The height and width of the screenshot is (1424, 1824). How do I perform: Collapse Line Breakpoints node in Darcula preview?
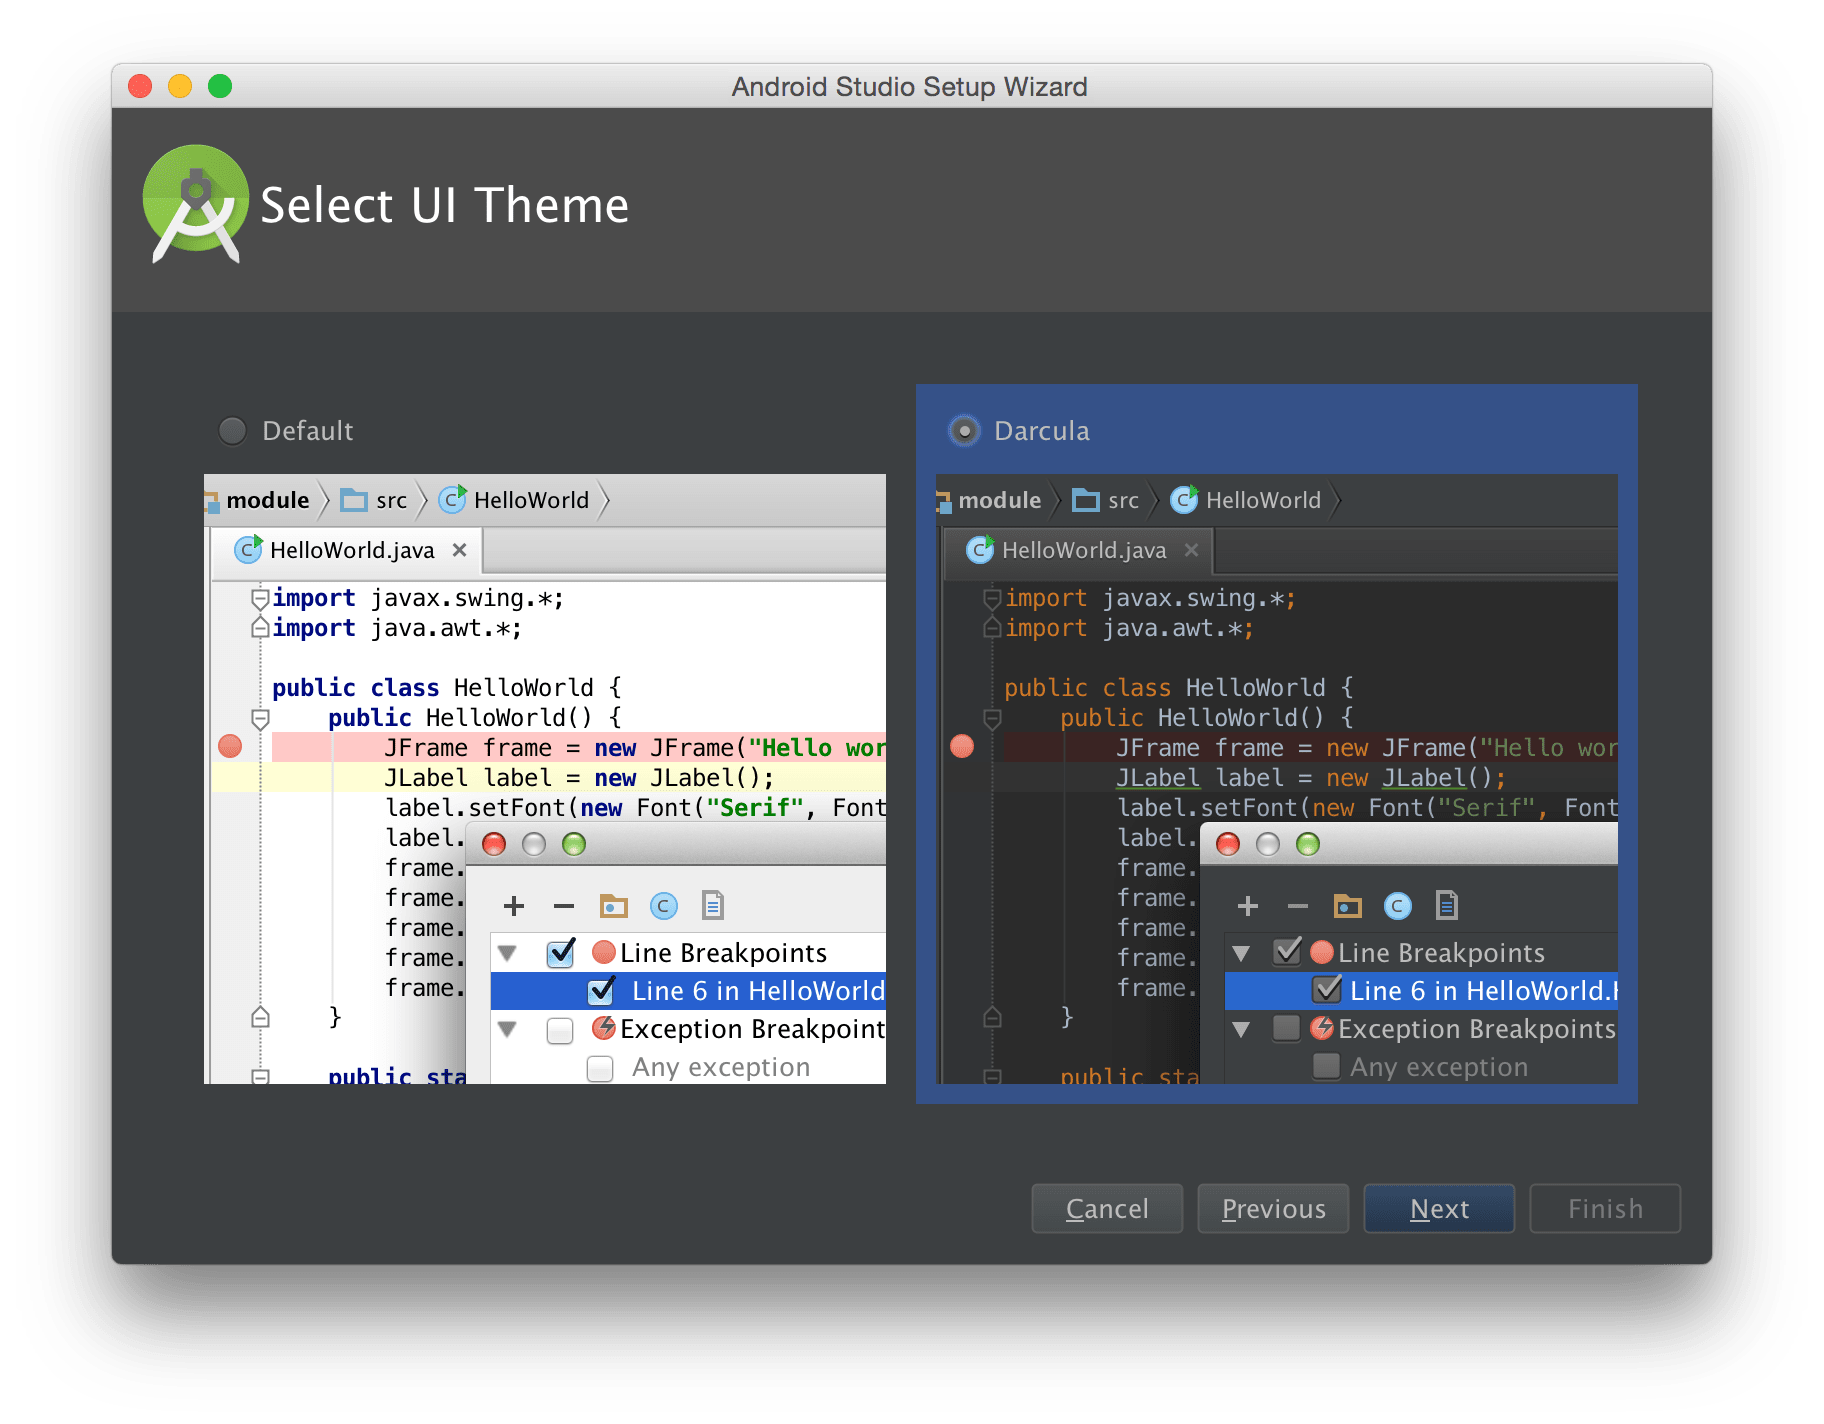click(1241, 953)
